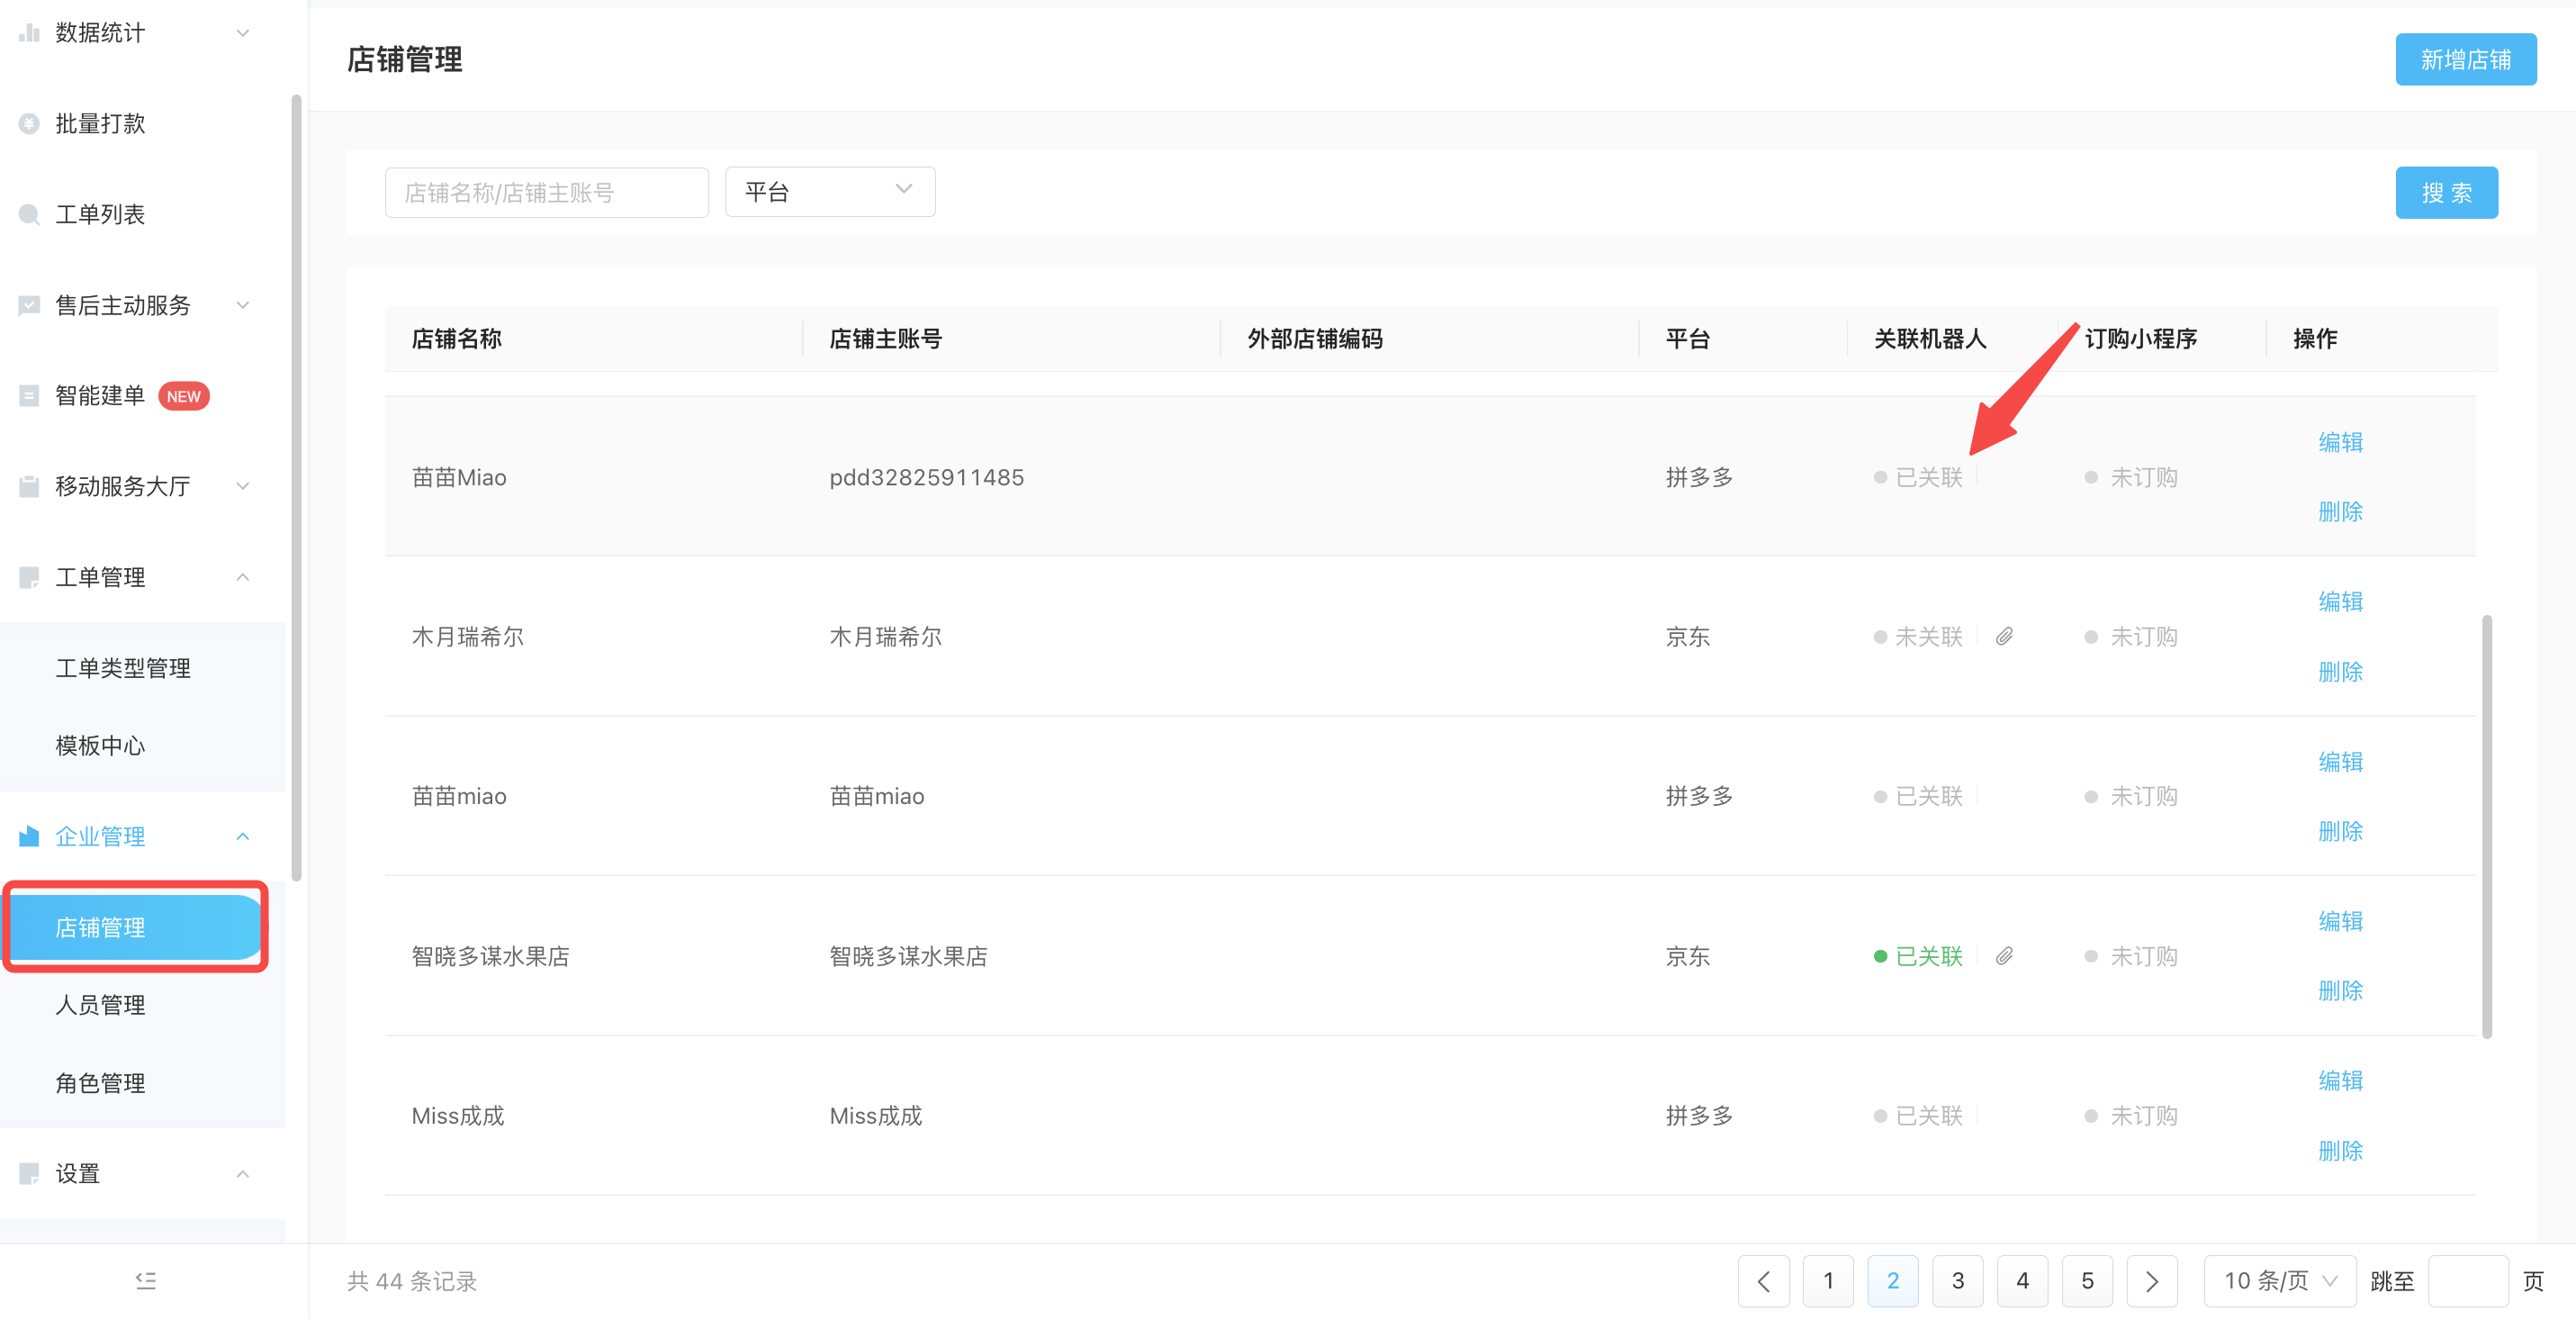Click 删除 for 智晓多谋水果店
Screen dimensions: 2576x1320
coord(2341,991)
